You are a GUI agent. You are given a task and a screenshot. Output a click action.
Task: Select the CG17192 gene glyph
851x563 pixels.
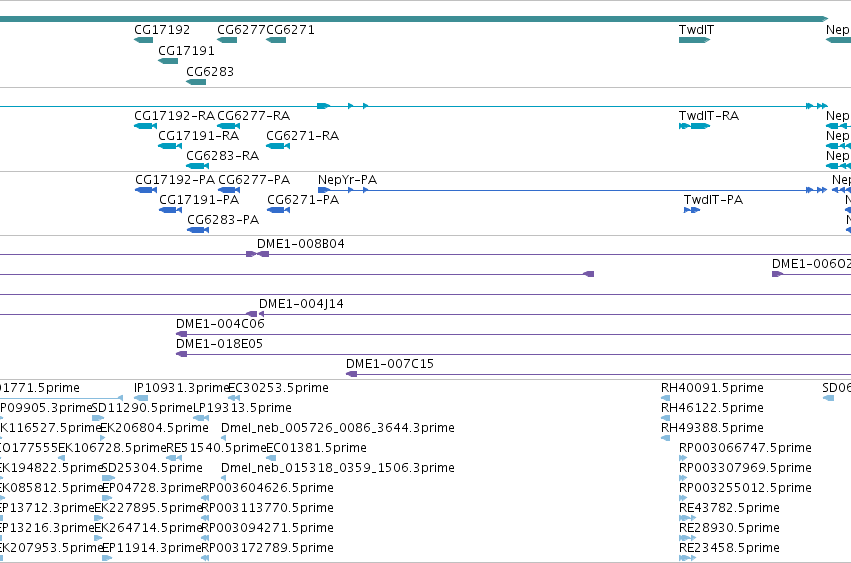click(143, 40)
